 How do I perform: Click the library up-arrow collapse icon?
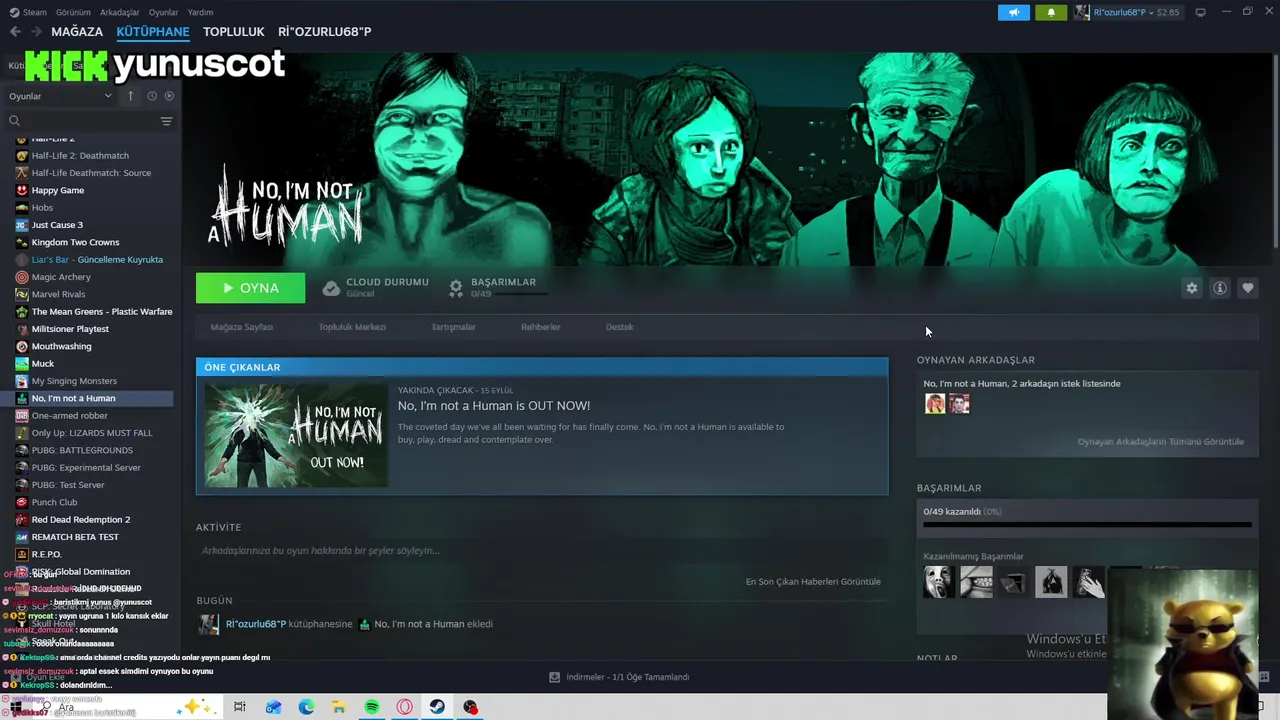click(130, 96)
